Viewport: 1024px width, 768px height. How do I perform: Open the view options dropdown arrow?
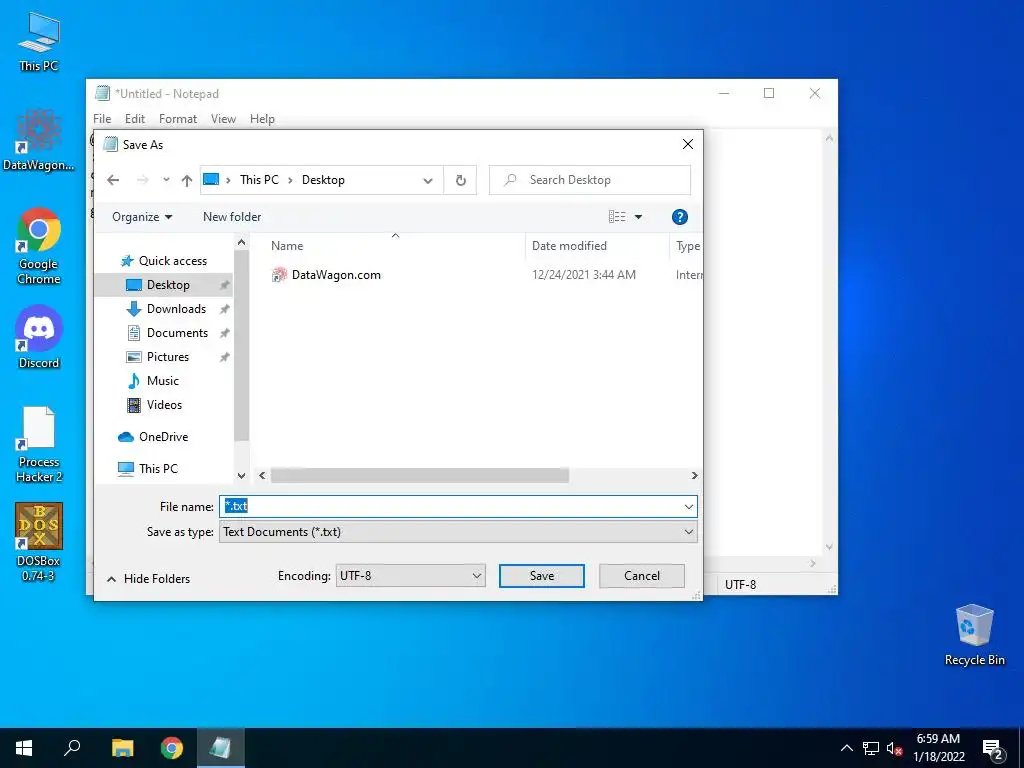pyautogui.click(x=639, y=217)
